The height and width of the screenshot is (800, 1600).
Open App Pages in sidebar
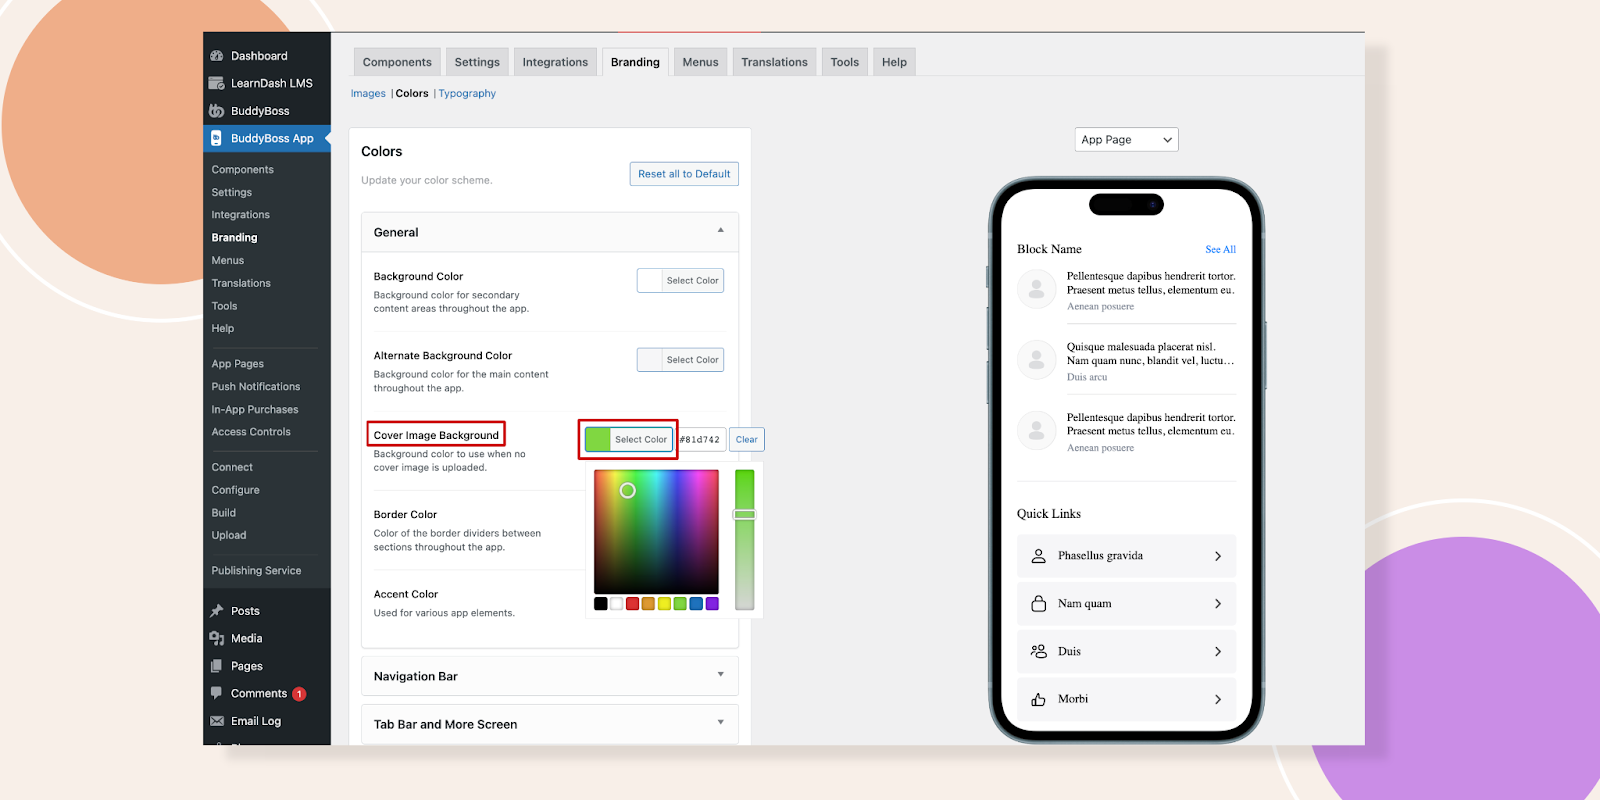coord(238,364)
